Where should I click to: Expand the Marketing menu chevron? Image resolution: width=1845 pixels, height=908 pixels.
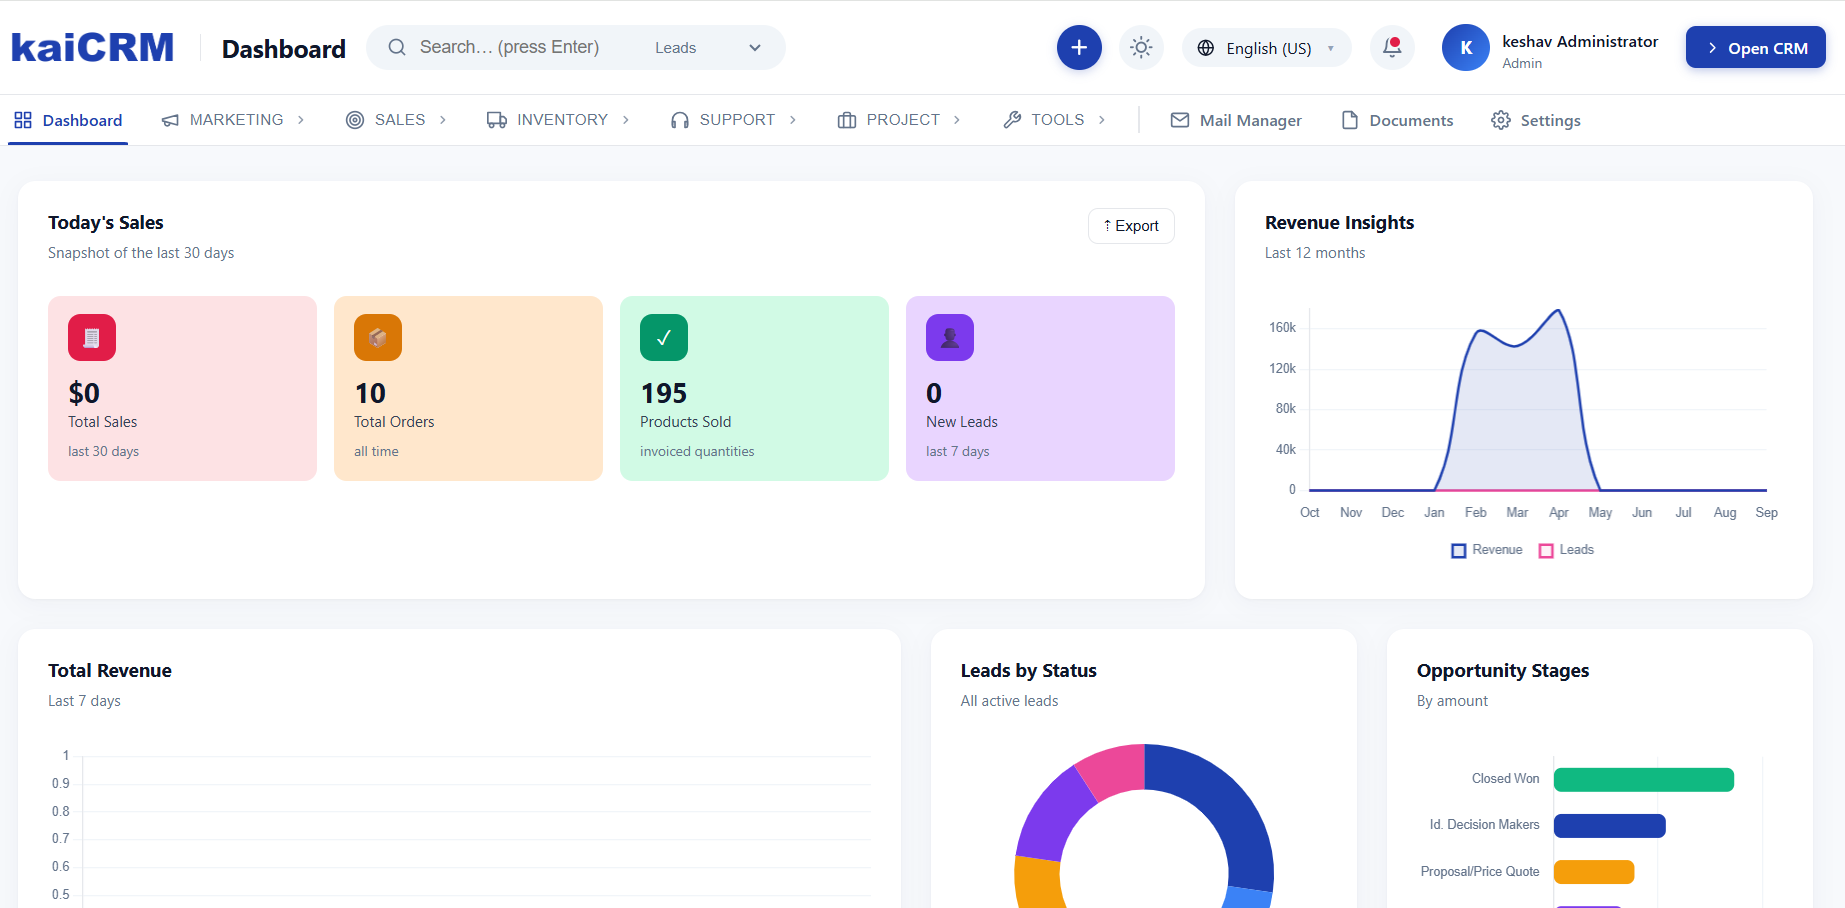[x=301, y=120]
